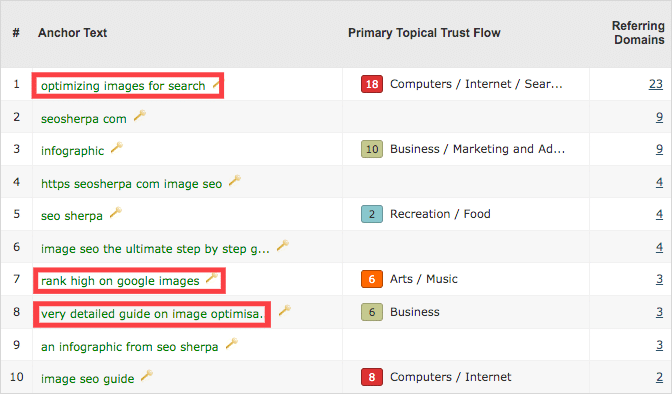Sort by Primary Topical Trust Flow header
672x394 pixels.
pyautogui.click(x=424, y=33)
